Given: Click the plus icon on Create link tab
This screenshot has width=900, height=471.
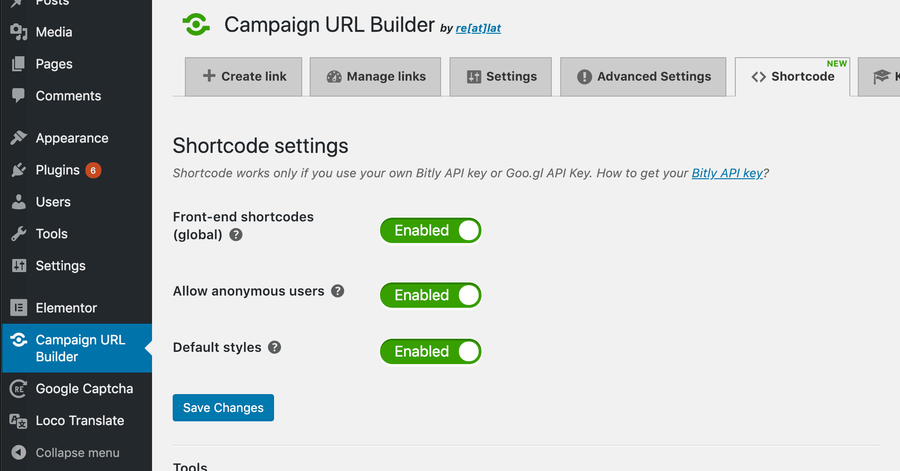Looking at the screenshot, I should (209, 76).
